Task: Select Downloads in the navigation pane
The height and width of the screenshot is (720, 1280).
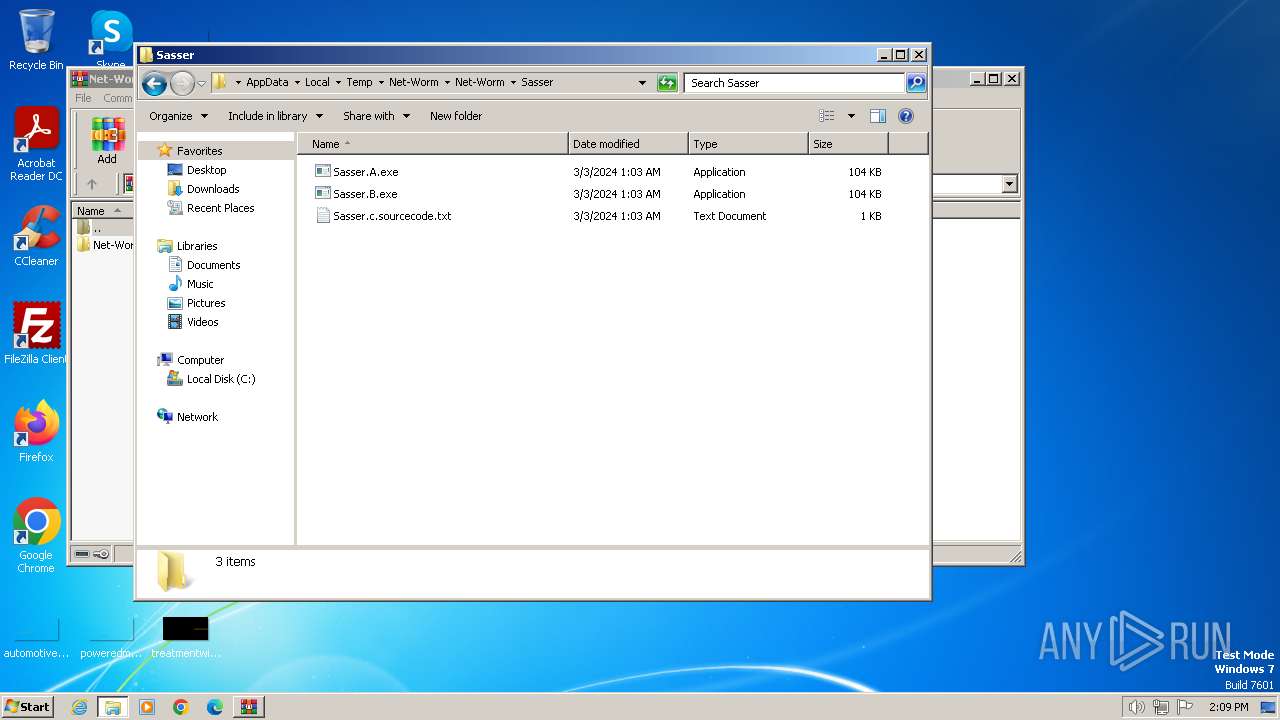Action: 213,189
